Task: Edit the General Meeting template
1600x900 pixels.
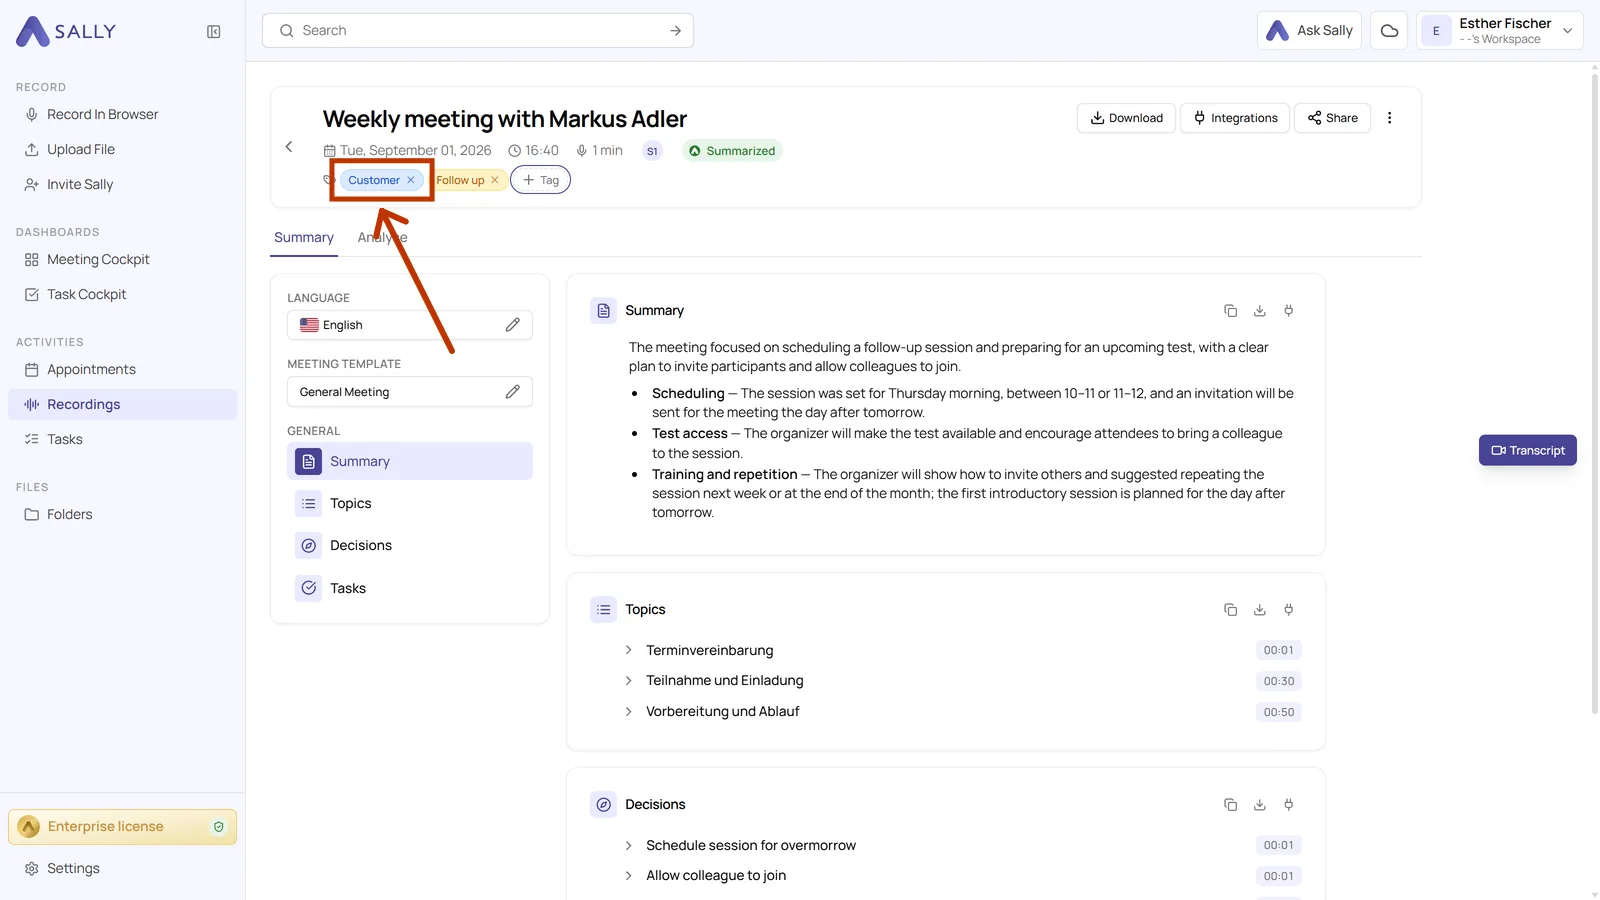Action: click(x=512, y=392)
